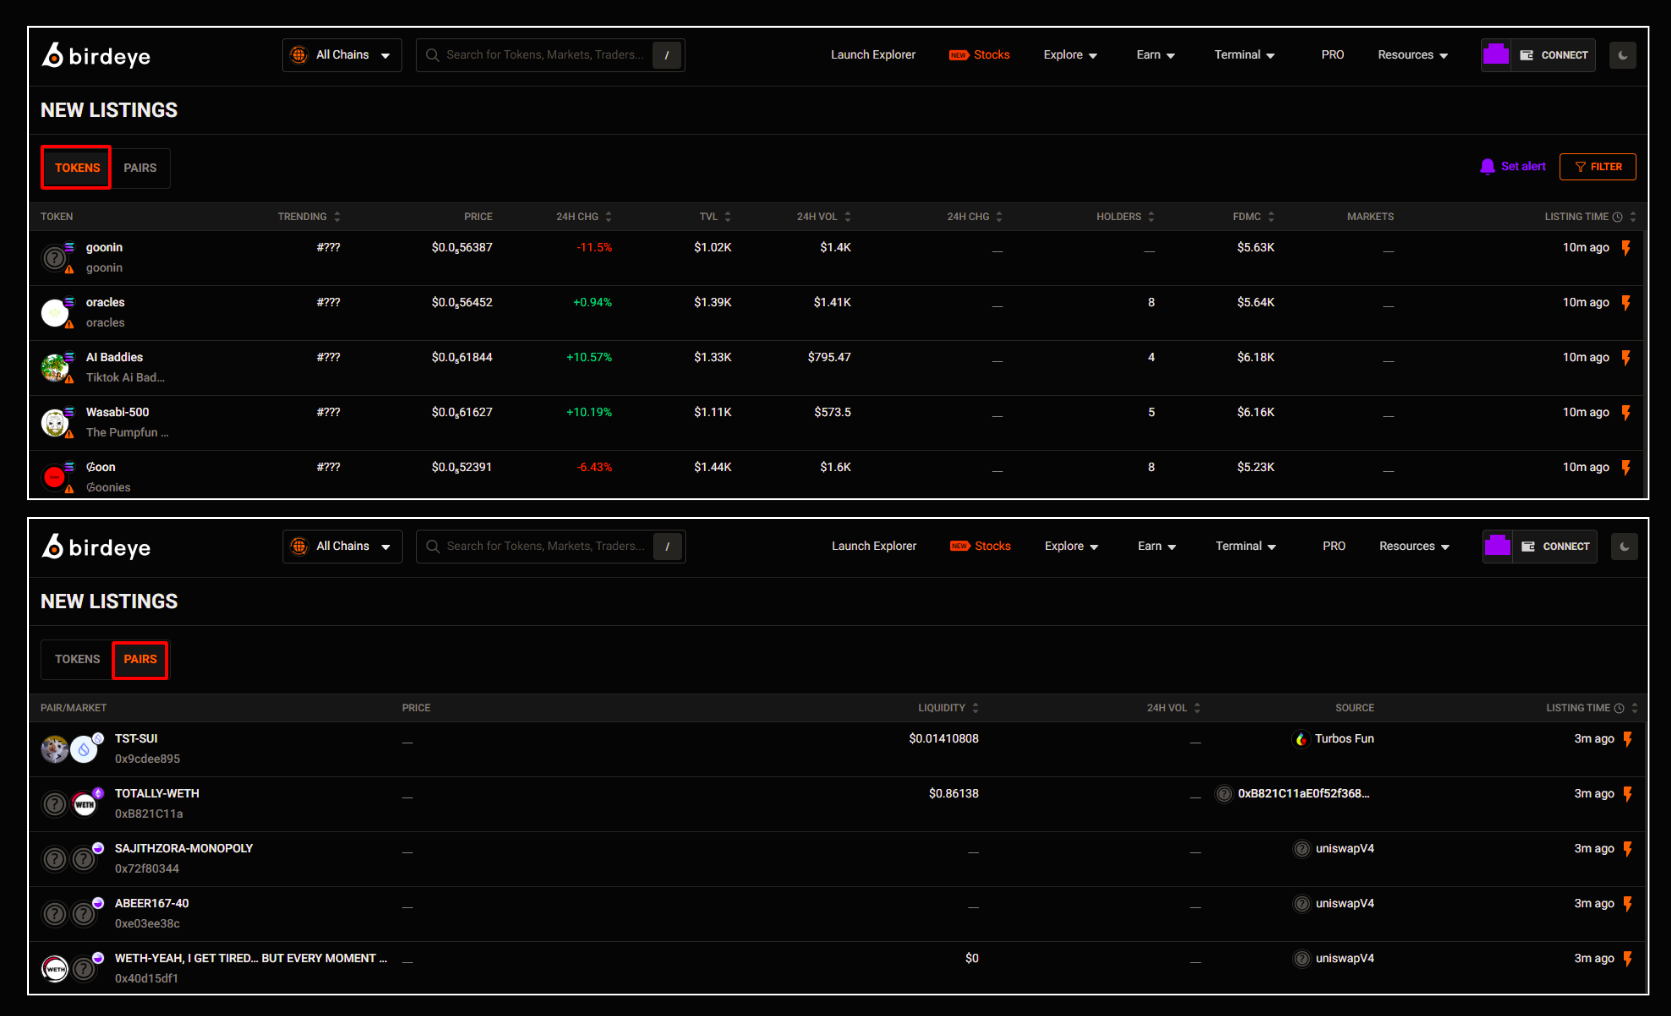This screenshot has width=1671, height=1016.
Task: Sort pairs by the LISTING TIME column
Action: [1592, 708]
